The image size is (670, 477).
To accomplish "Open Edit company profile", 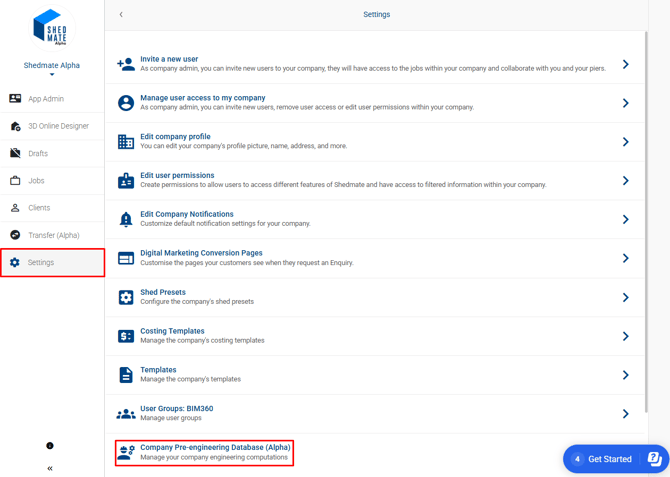I will [175, 136].
